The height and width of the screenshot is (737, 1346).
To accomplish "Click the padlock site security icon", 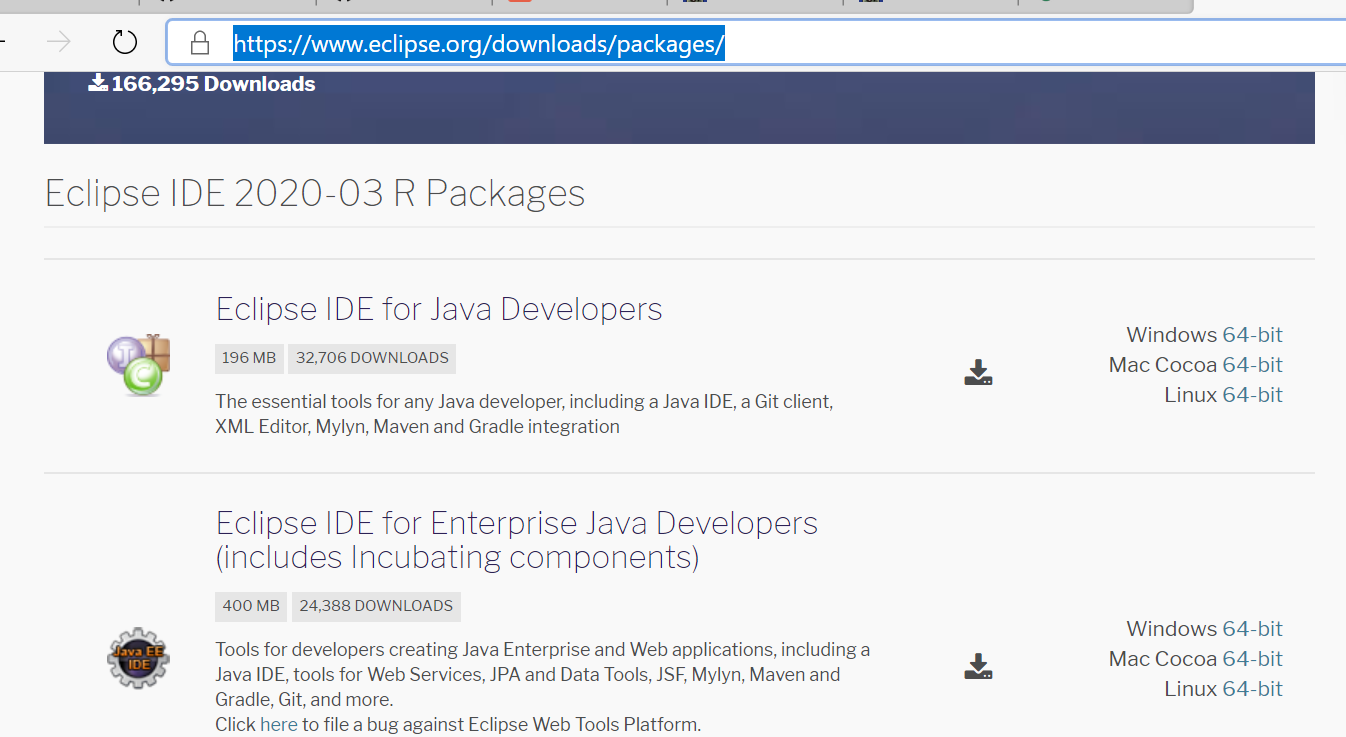I will pyautogui.click(x=200, y=42).
